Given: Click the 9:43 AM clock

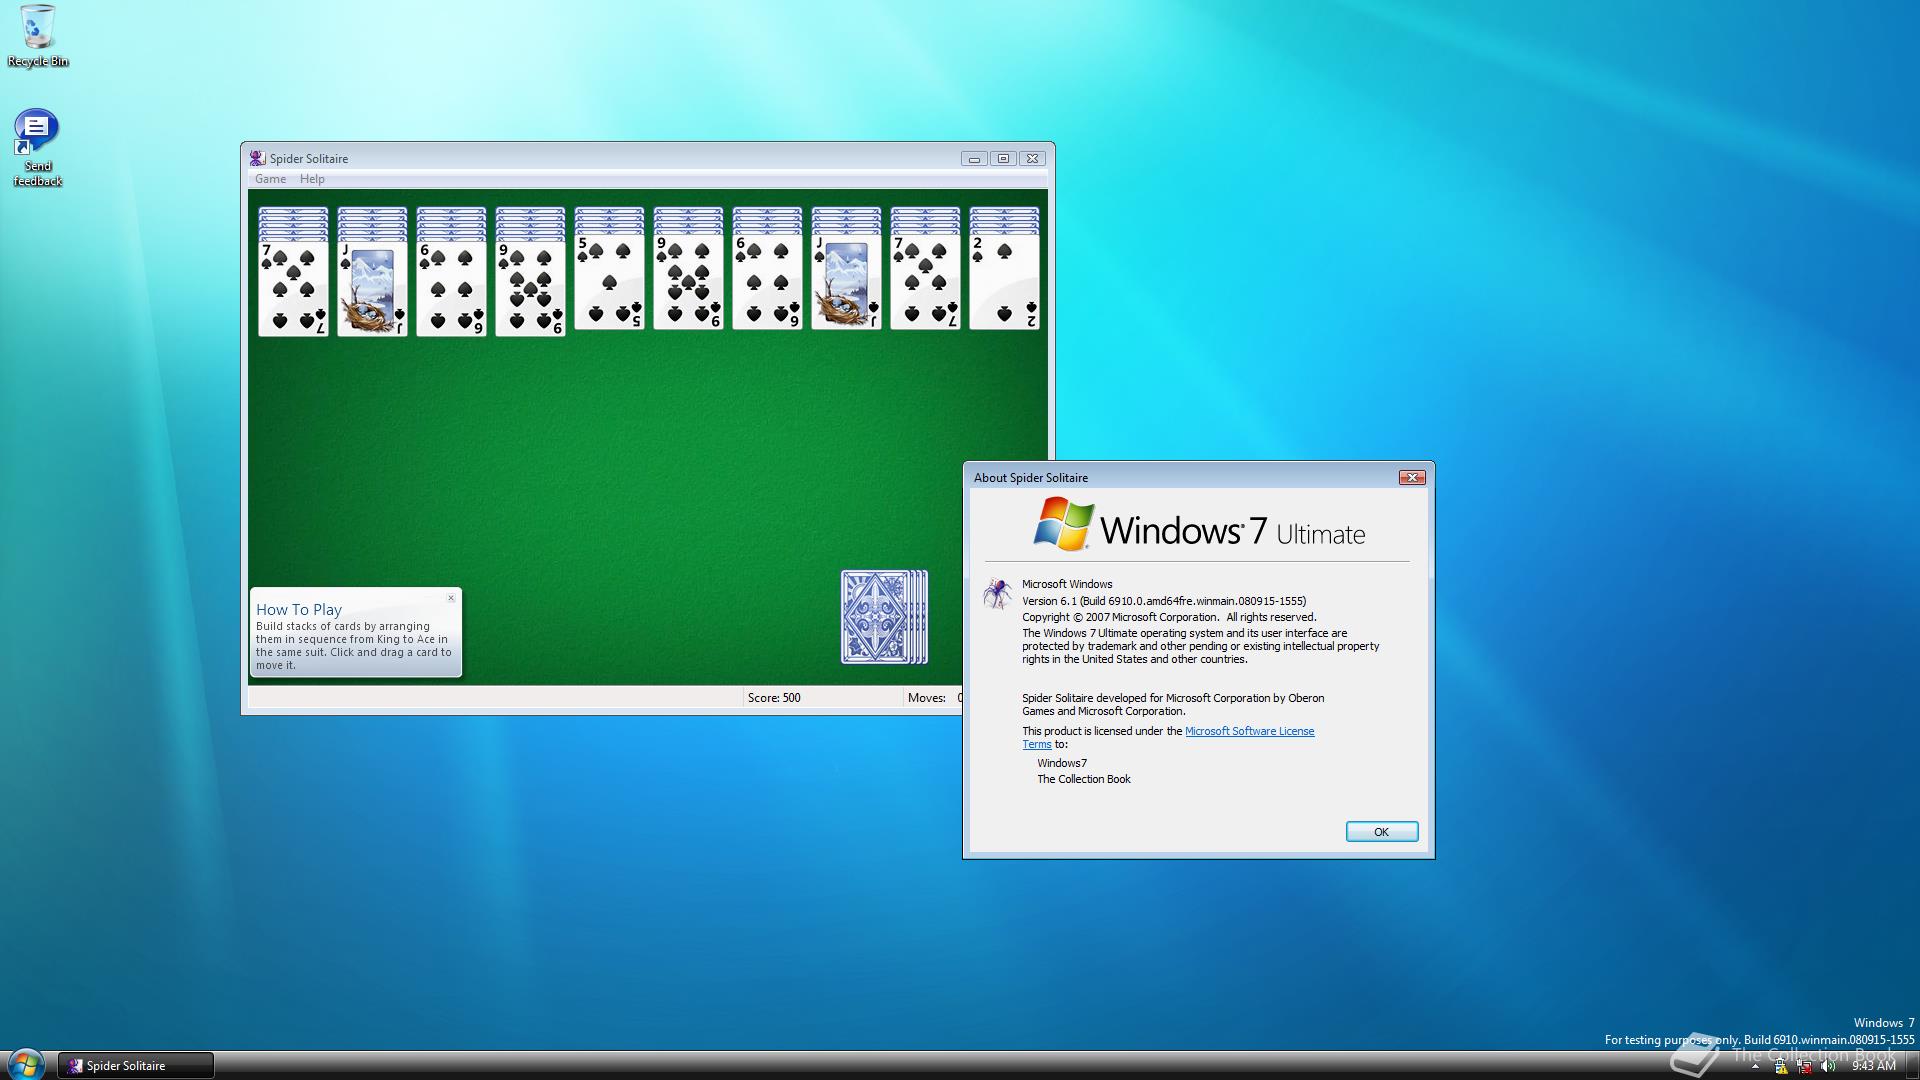Looking at the screenshot, I should (1873, 1066).
